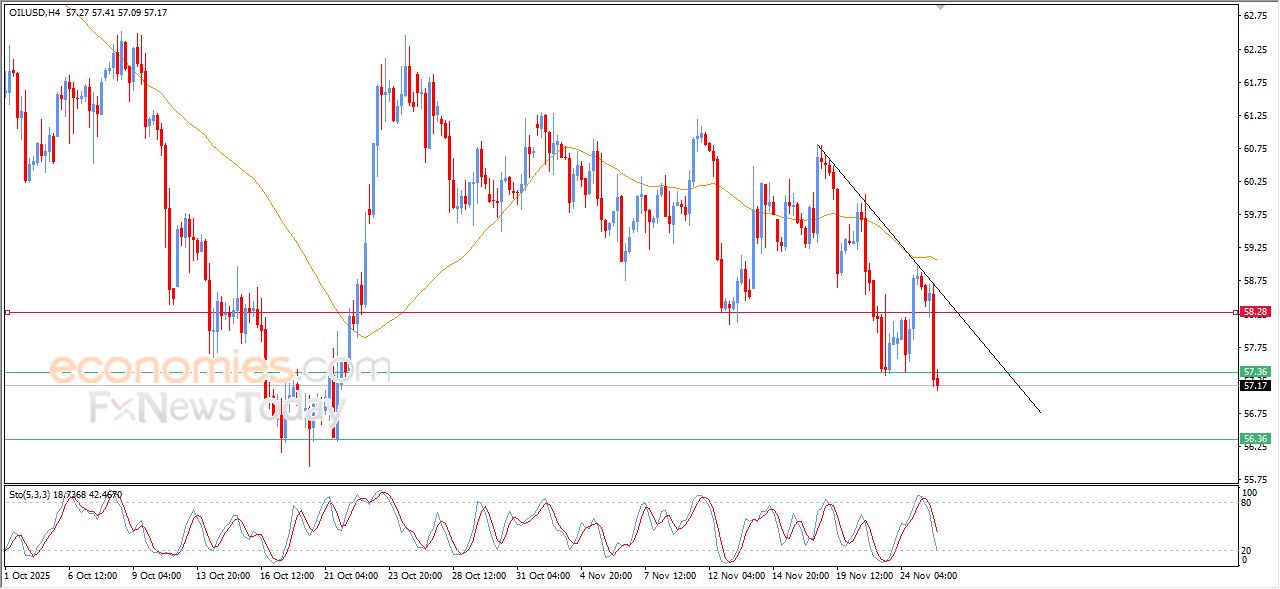1280x589 pixels.
Task: Click the 12 Nov 04:00 time label
Action: [x=735, y=575]
